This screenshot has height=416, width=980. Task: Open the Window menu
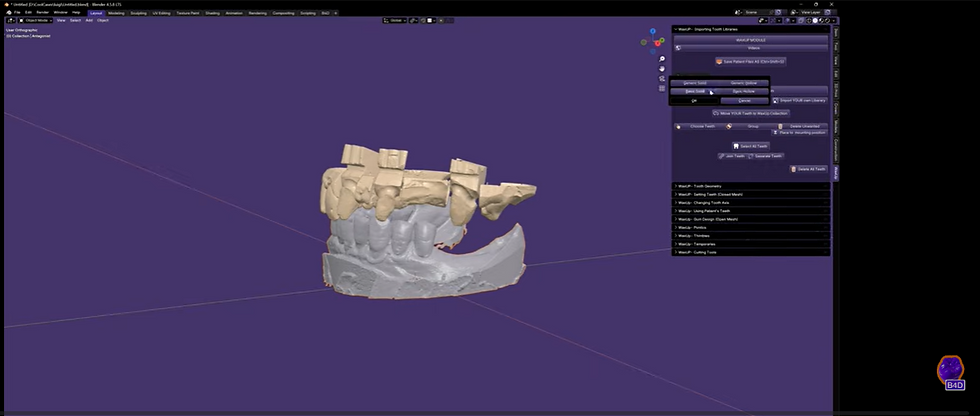61,12
